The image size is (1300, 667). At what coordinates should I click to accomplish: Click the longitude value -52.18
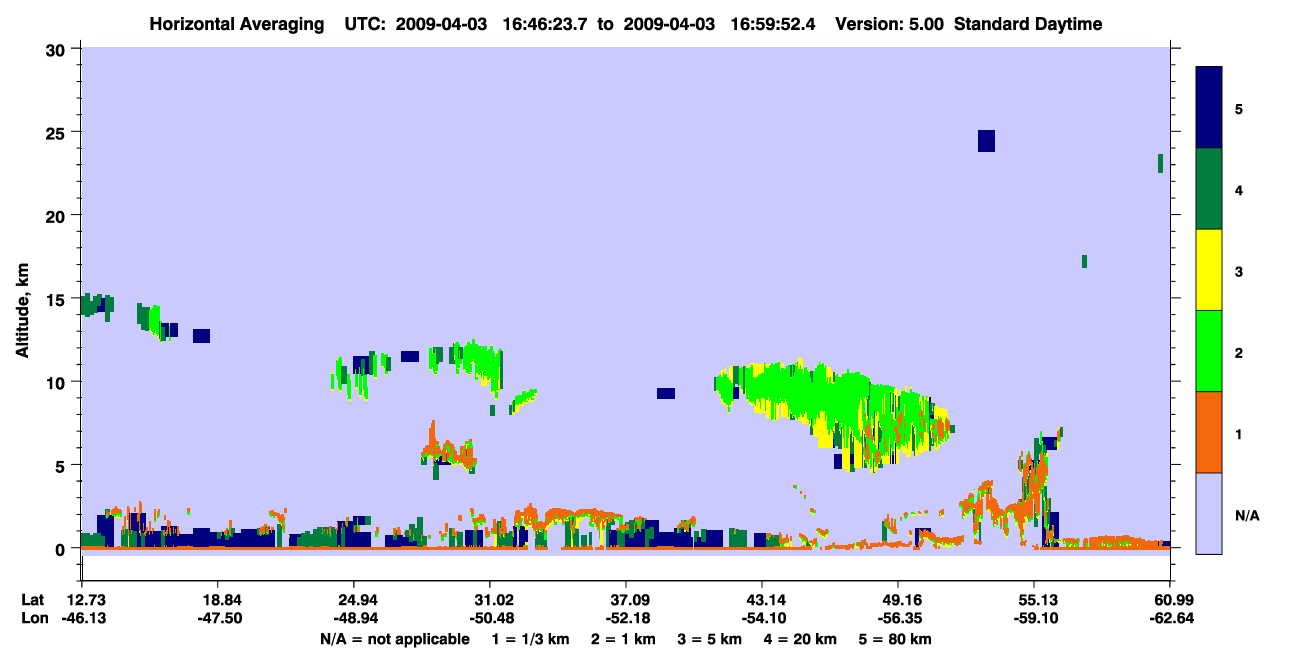[626, 618]
